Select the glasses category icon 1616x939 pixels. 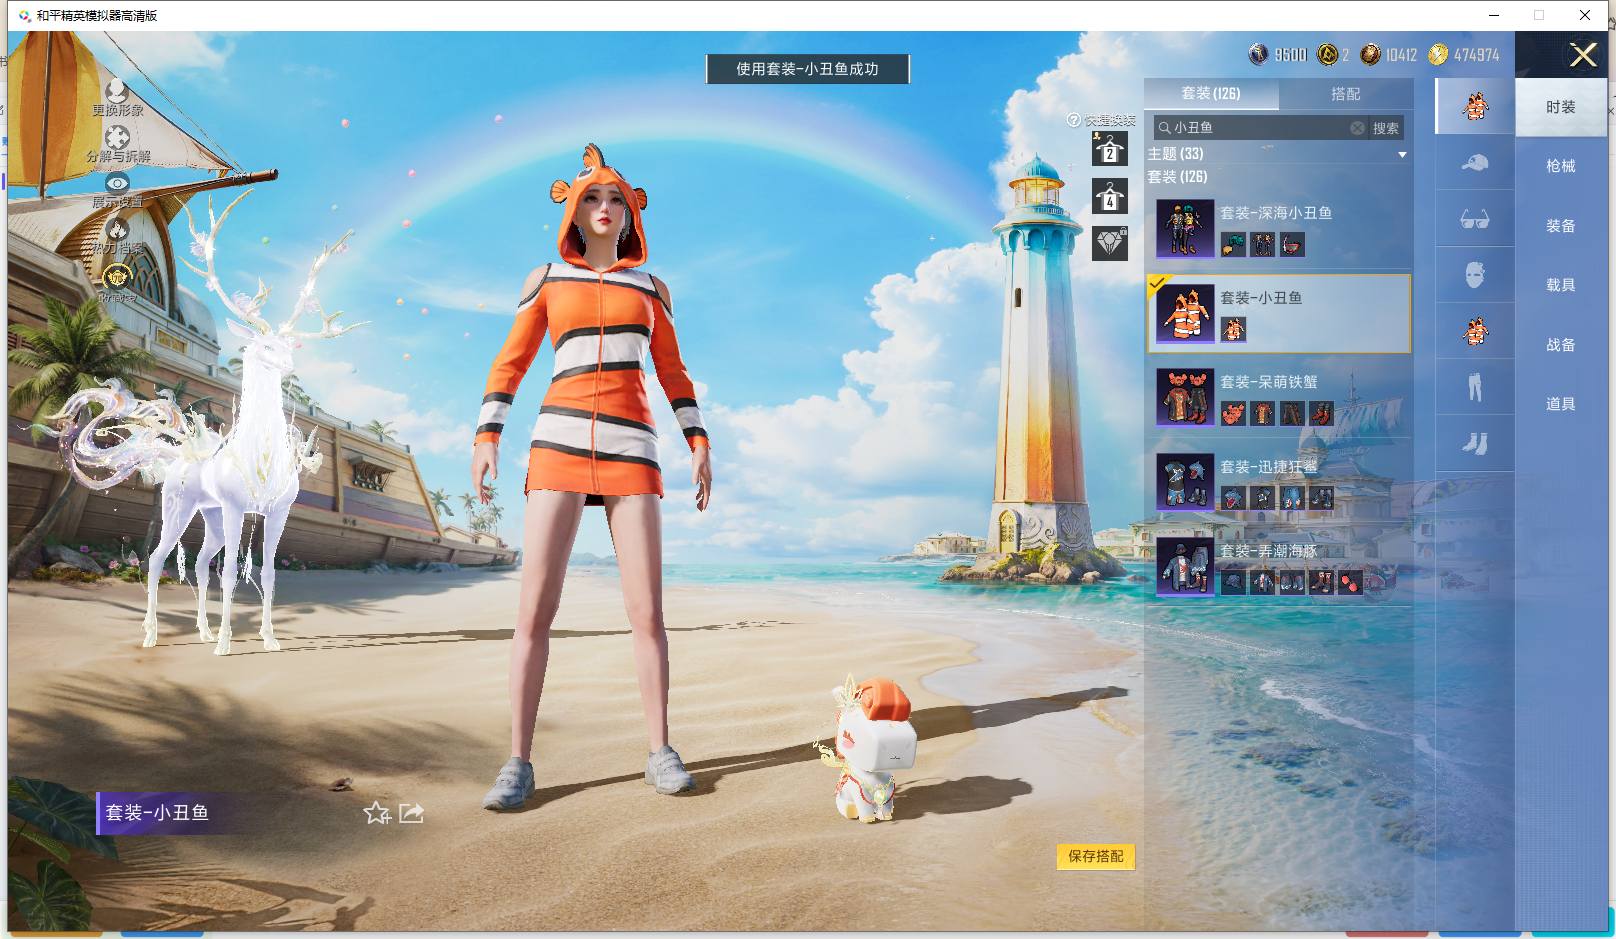point(1475,219)
